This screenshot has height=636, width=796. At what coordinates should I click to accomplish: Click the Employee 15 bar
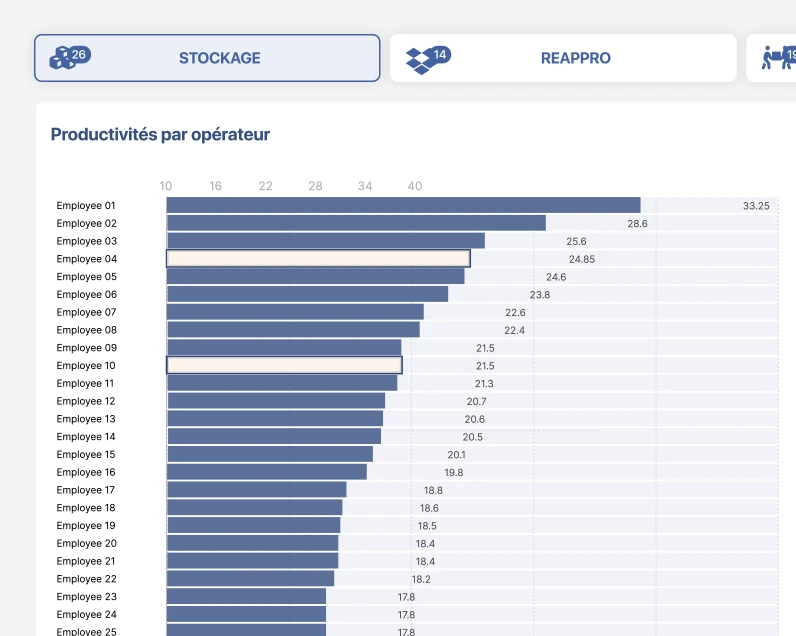[270, 454]
